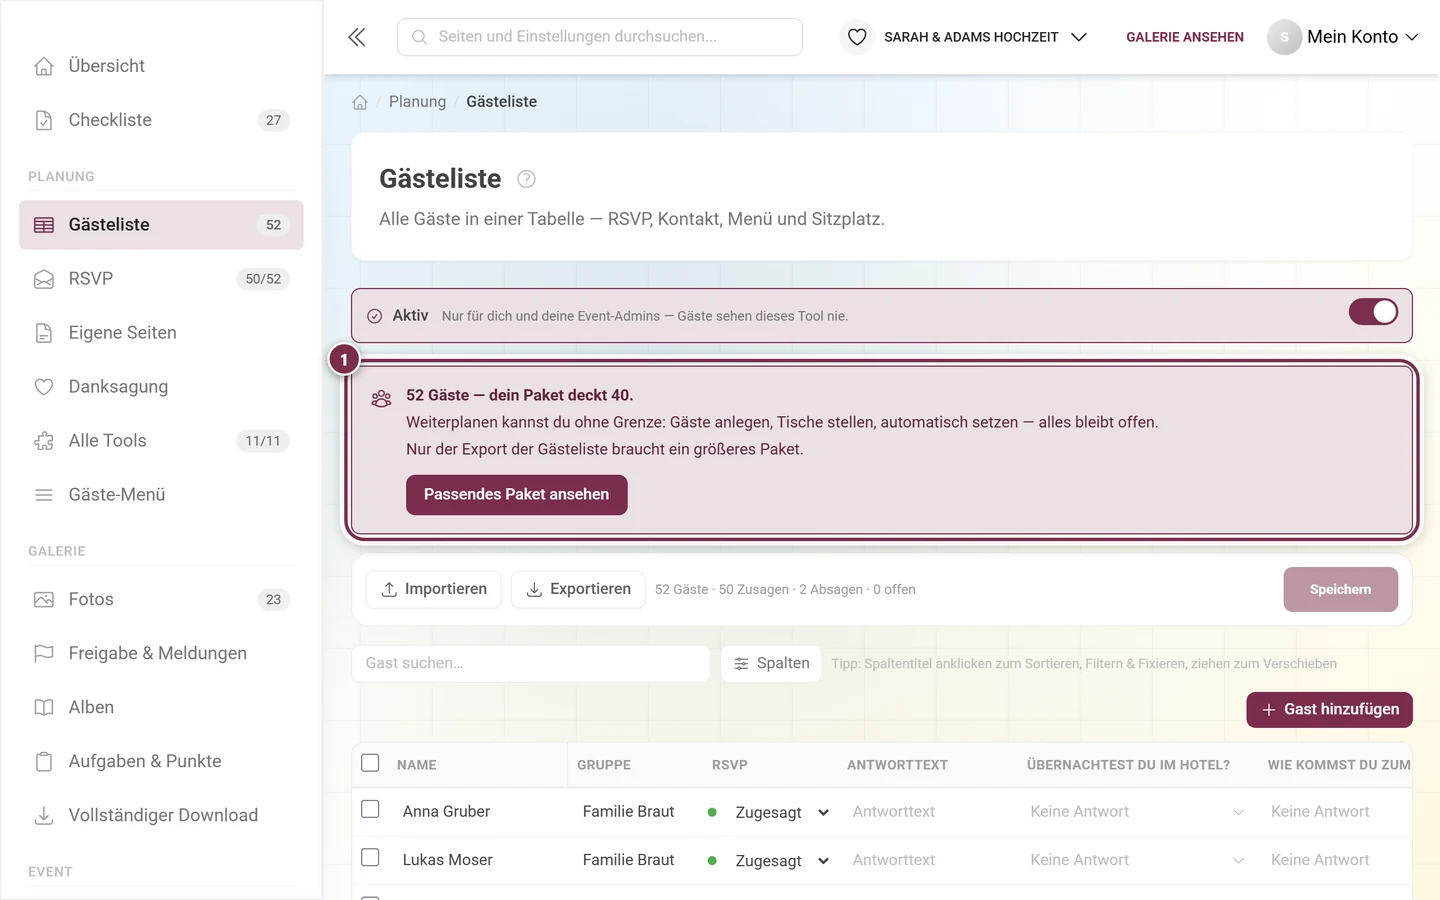The height and width of the screenshot is (900, 1440).
Task: Click the RSVP envelope icon in sidebar
Action: pyautogui.click(x=44, y=279)
